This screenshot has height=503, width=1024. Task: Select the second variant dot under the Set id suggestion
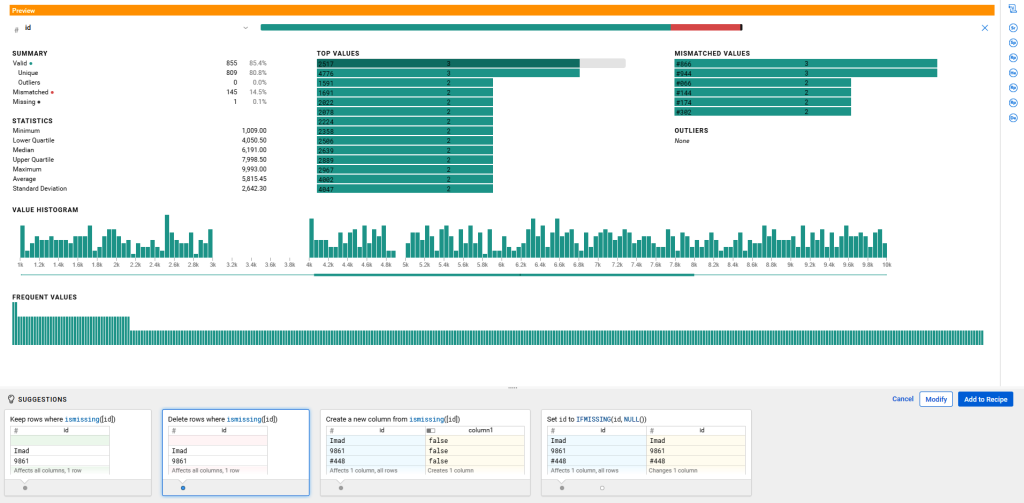[602, 488]
